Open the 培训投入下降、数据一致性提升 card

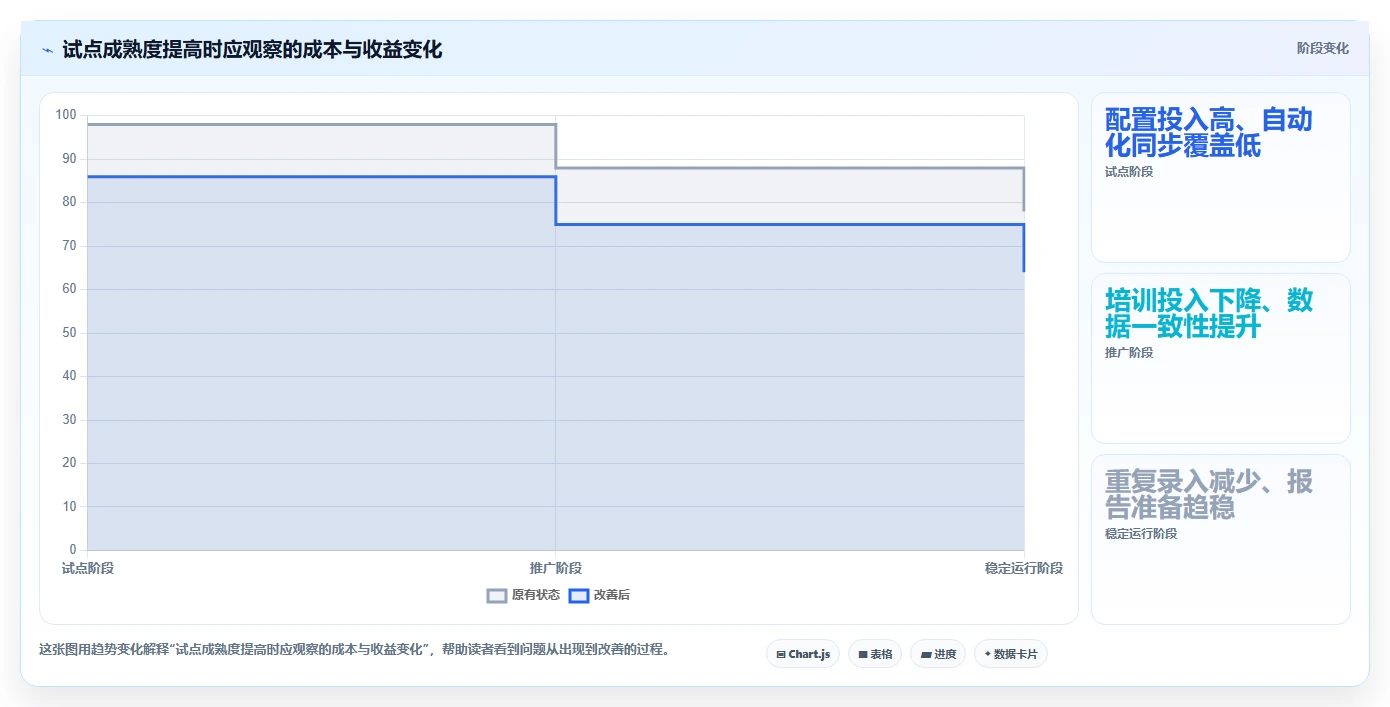(x=1221, y=359)
